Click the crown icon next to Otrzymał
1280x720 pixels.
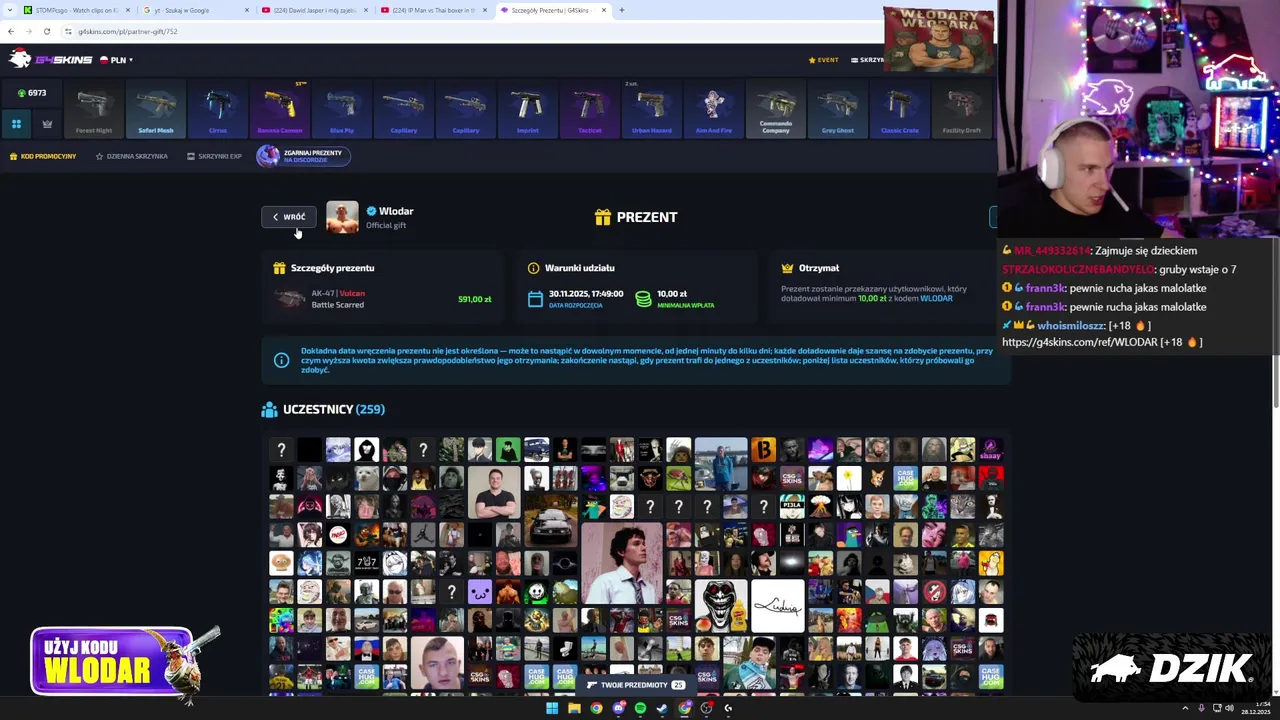[x=787, y=268]
